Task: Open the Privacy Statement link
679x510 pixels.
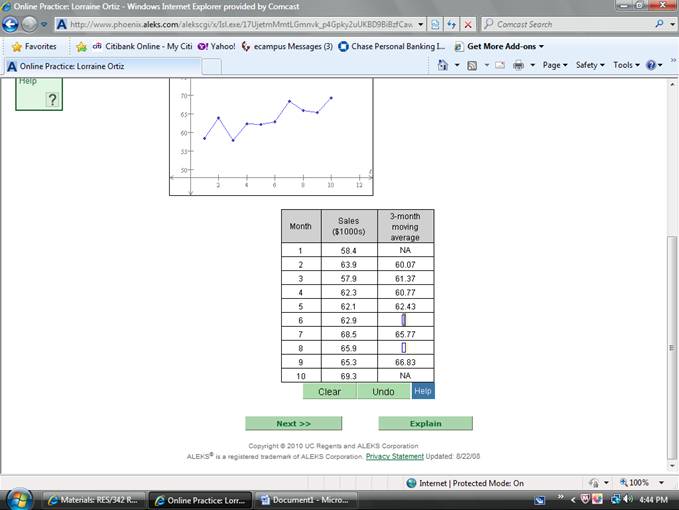Action: point(394,456)
